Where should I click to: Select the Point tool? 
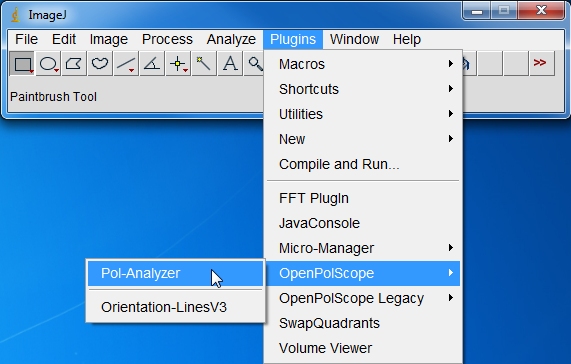point(178,64)
